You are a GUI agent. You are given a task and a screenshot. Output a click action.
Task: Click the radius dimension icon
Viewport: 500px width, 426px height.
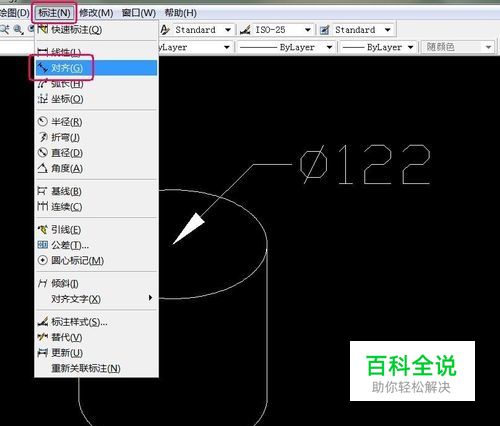tap(42, 121)
